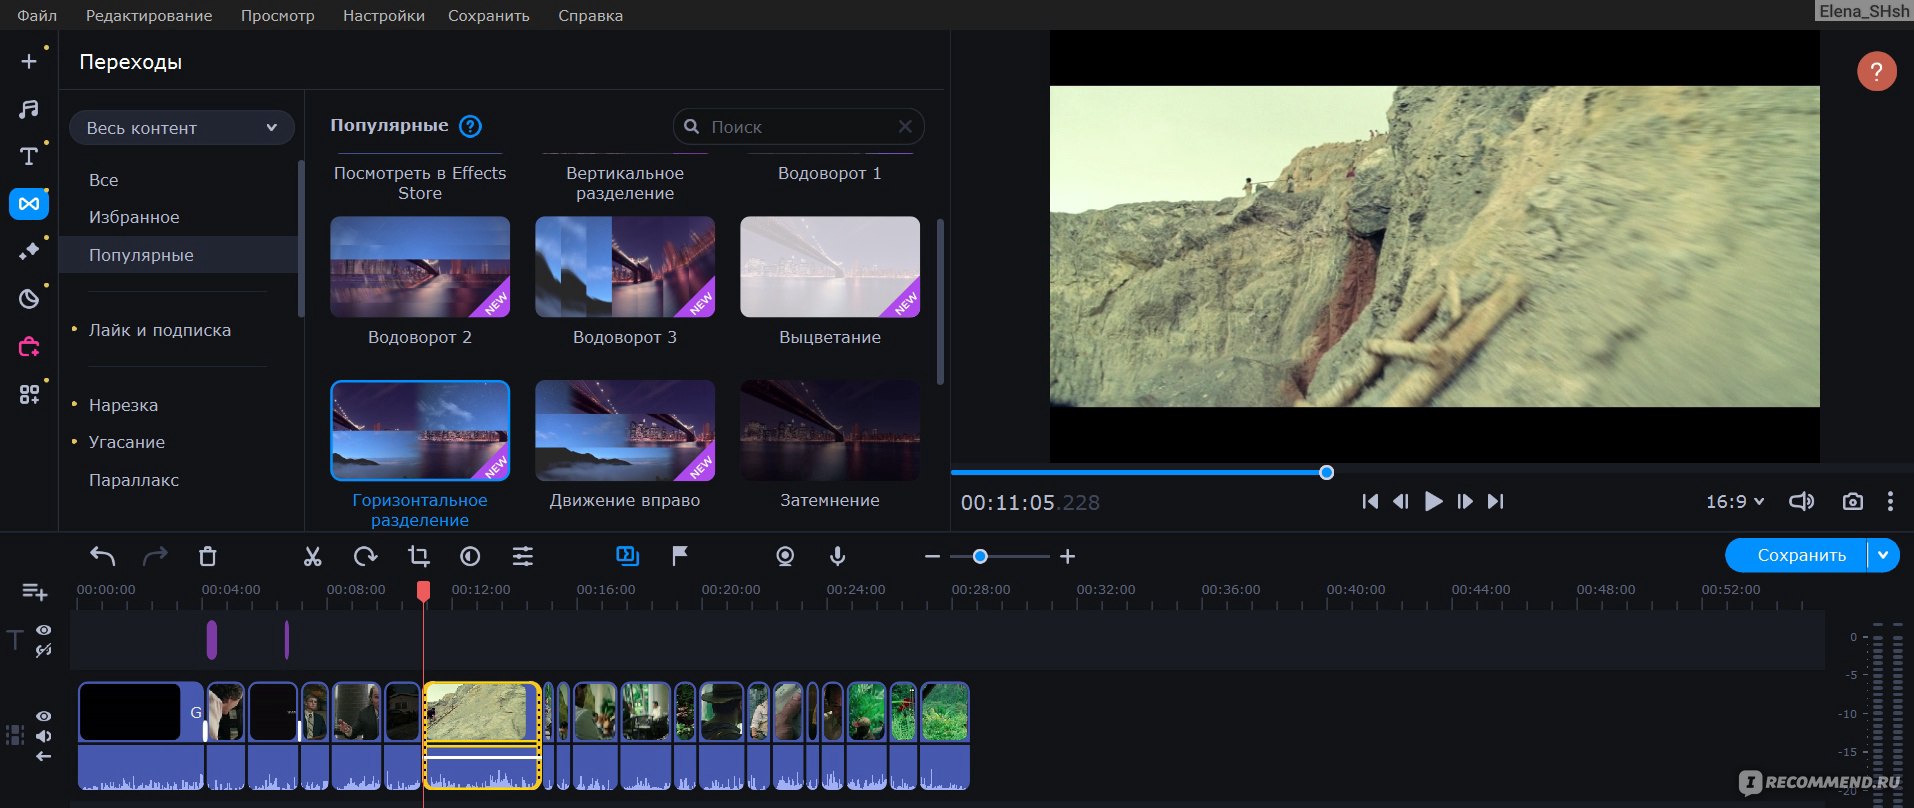The image size is (1914, 808).
Task: Split the clip with scissors tool
Action: coord(313,556)
